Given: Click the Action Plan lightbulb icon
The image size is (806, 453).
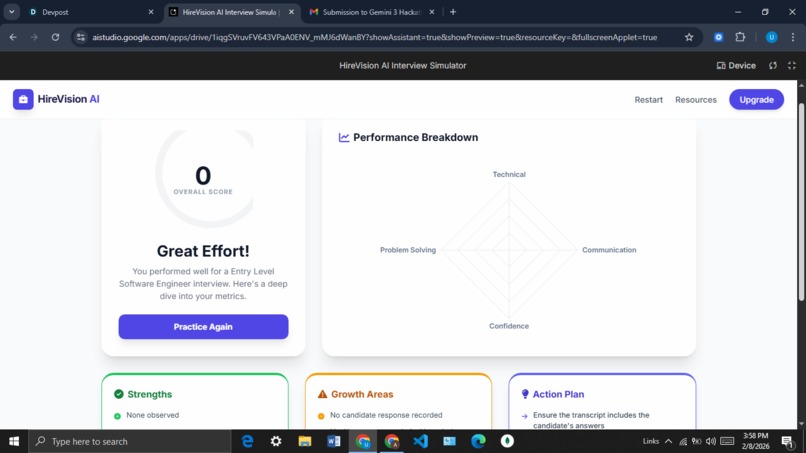Looking at the screenshot, I should 525,394.
